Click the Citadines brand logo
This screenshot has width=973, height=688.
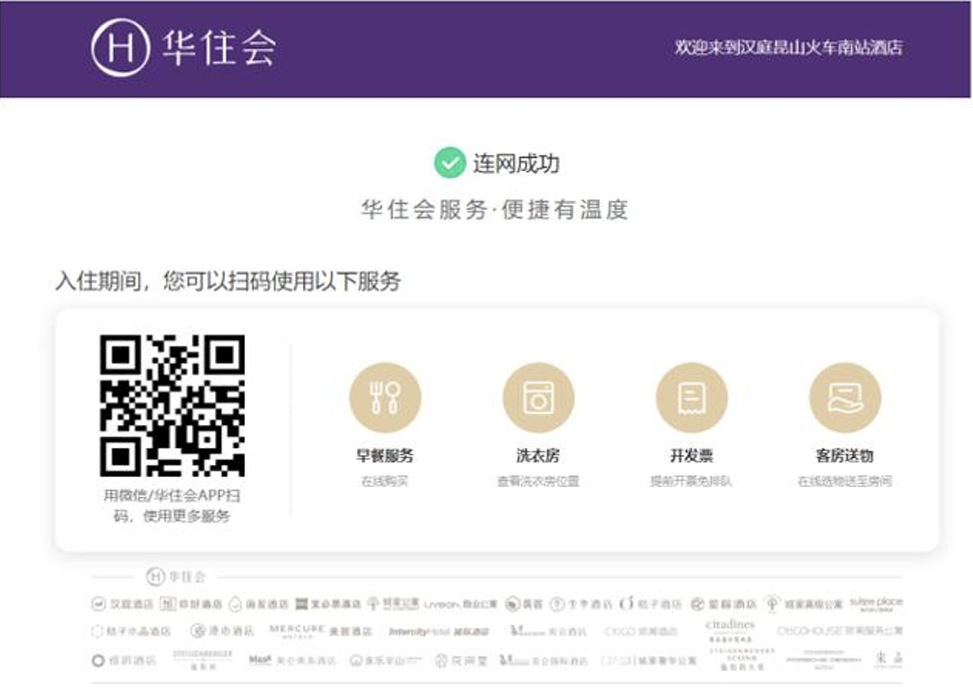tap(730, 629)
